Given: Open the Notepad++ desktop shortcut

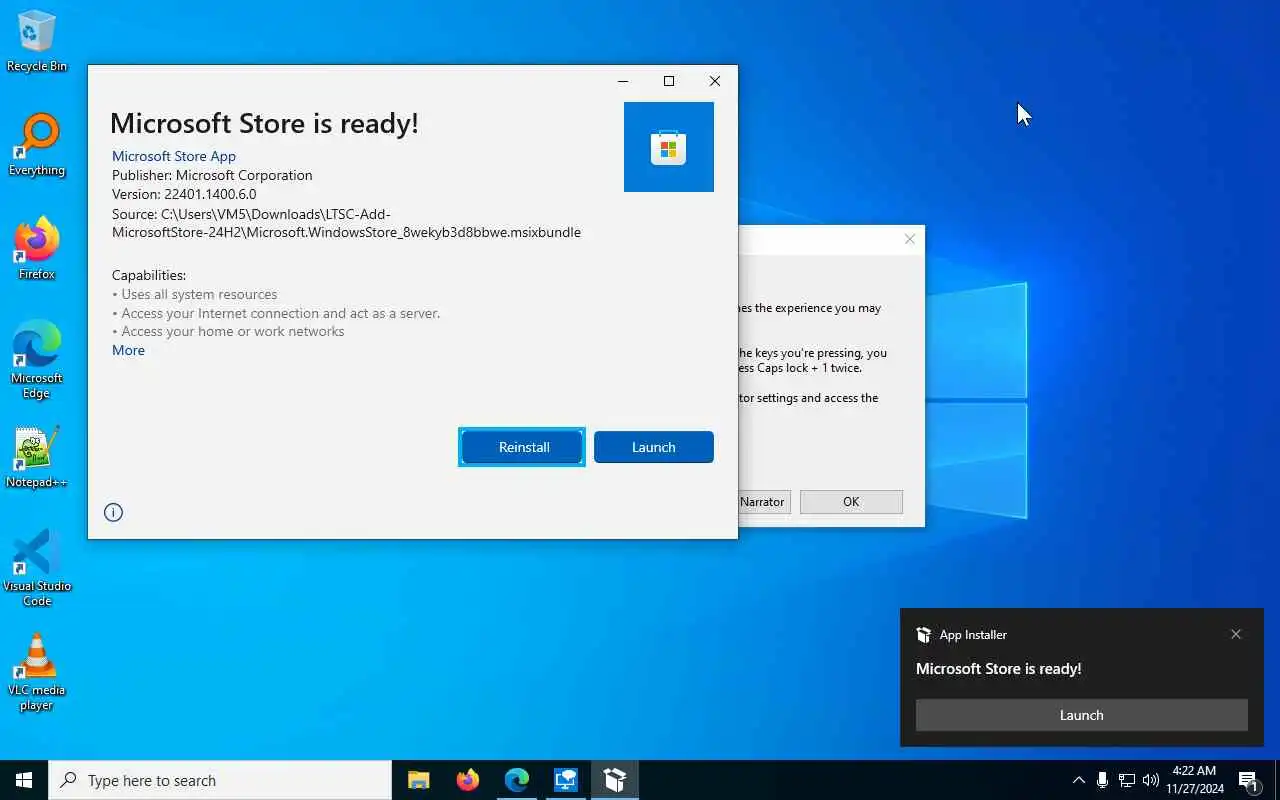Looking at the screenshot, I should click(x=37, y=458).
